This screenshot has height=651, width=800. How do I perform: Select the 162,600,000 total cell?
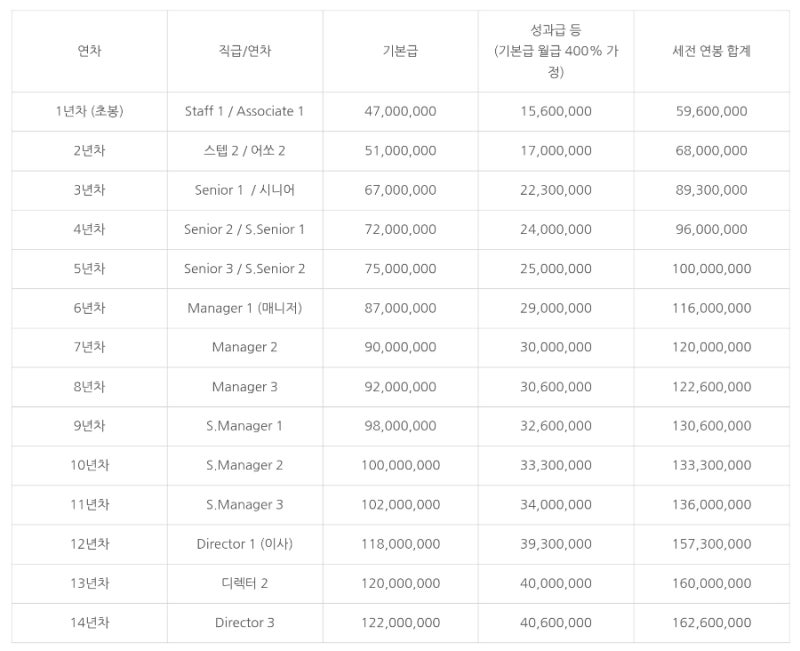pyautogui.click(x=711, y=622)
